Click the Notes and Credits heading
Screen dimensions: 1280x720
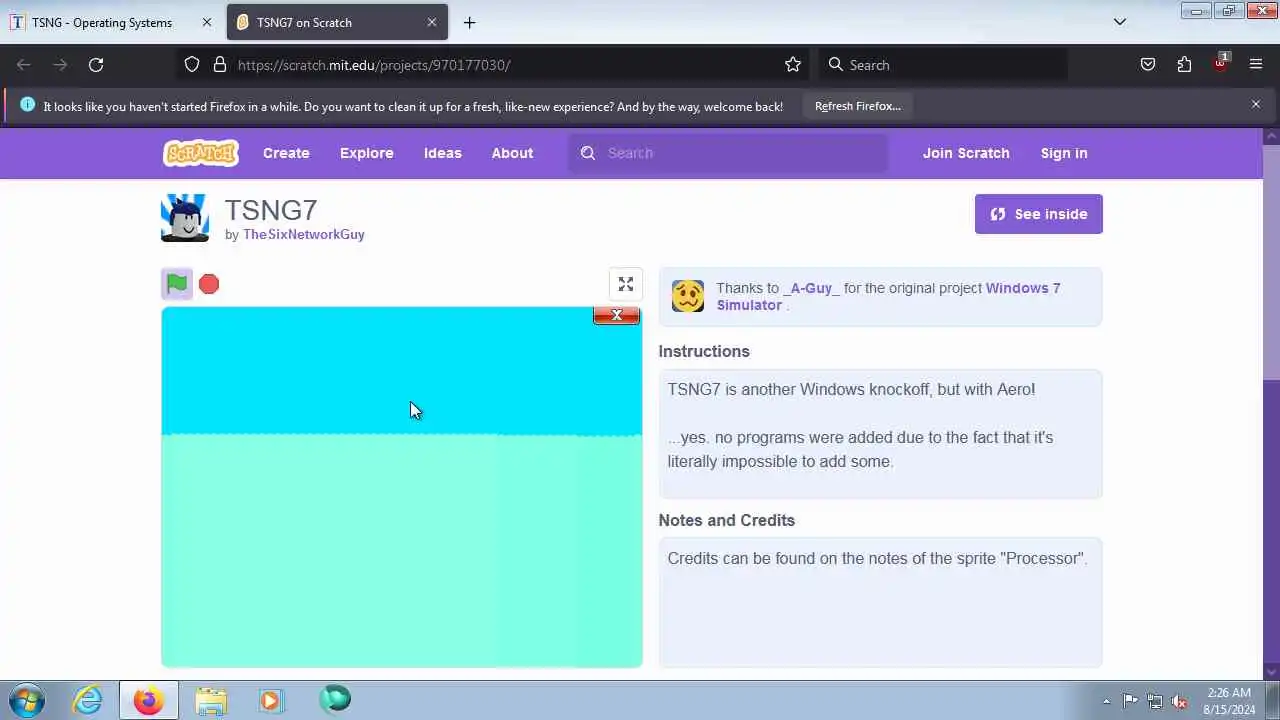point(727,520)
